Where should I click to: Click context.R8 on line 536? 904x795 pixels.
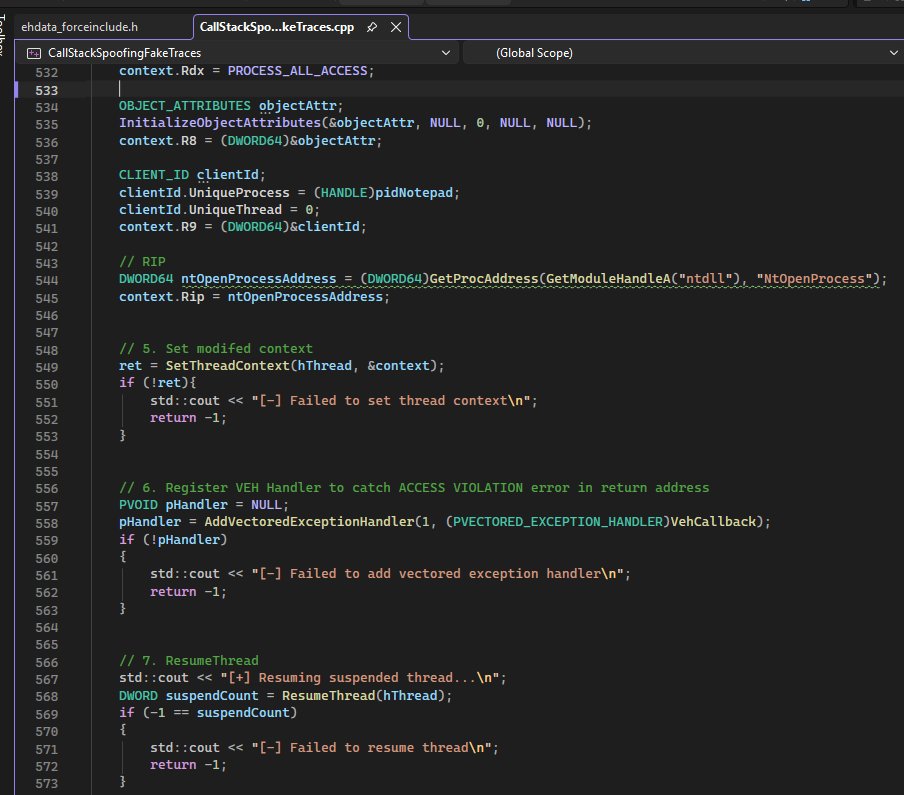157,140
